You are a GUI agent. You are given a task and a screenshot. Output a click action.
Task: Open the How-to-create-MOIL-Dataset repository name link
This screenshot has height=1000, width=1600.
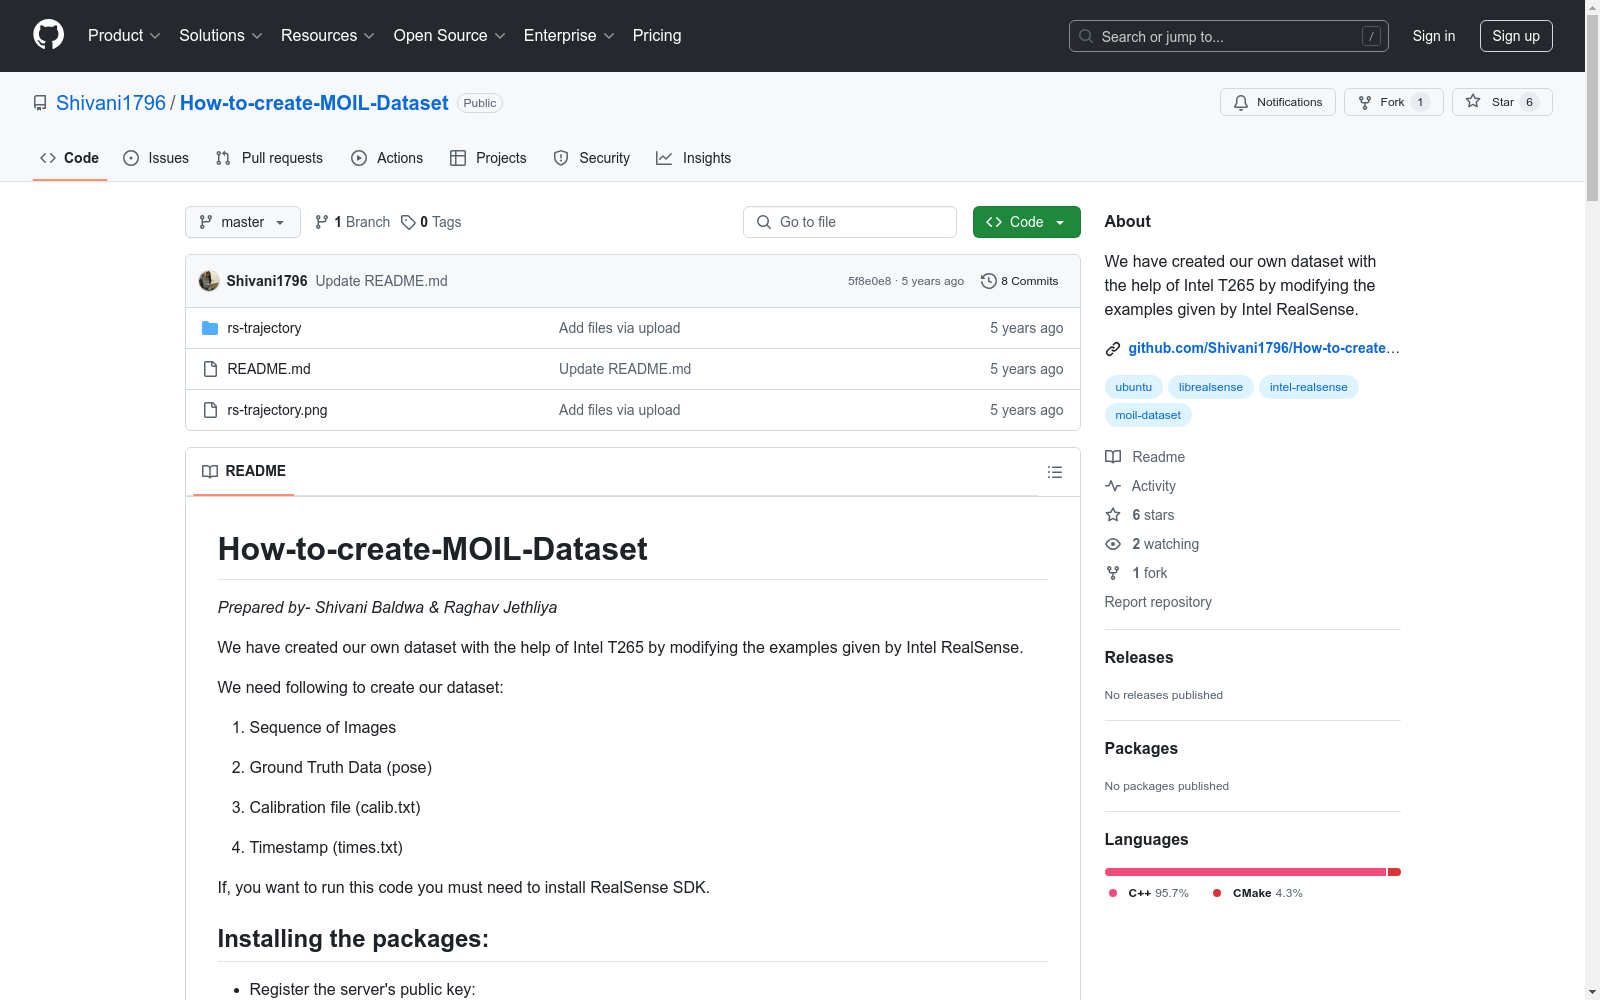point(314,103)
